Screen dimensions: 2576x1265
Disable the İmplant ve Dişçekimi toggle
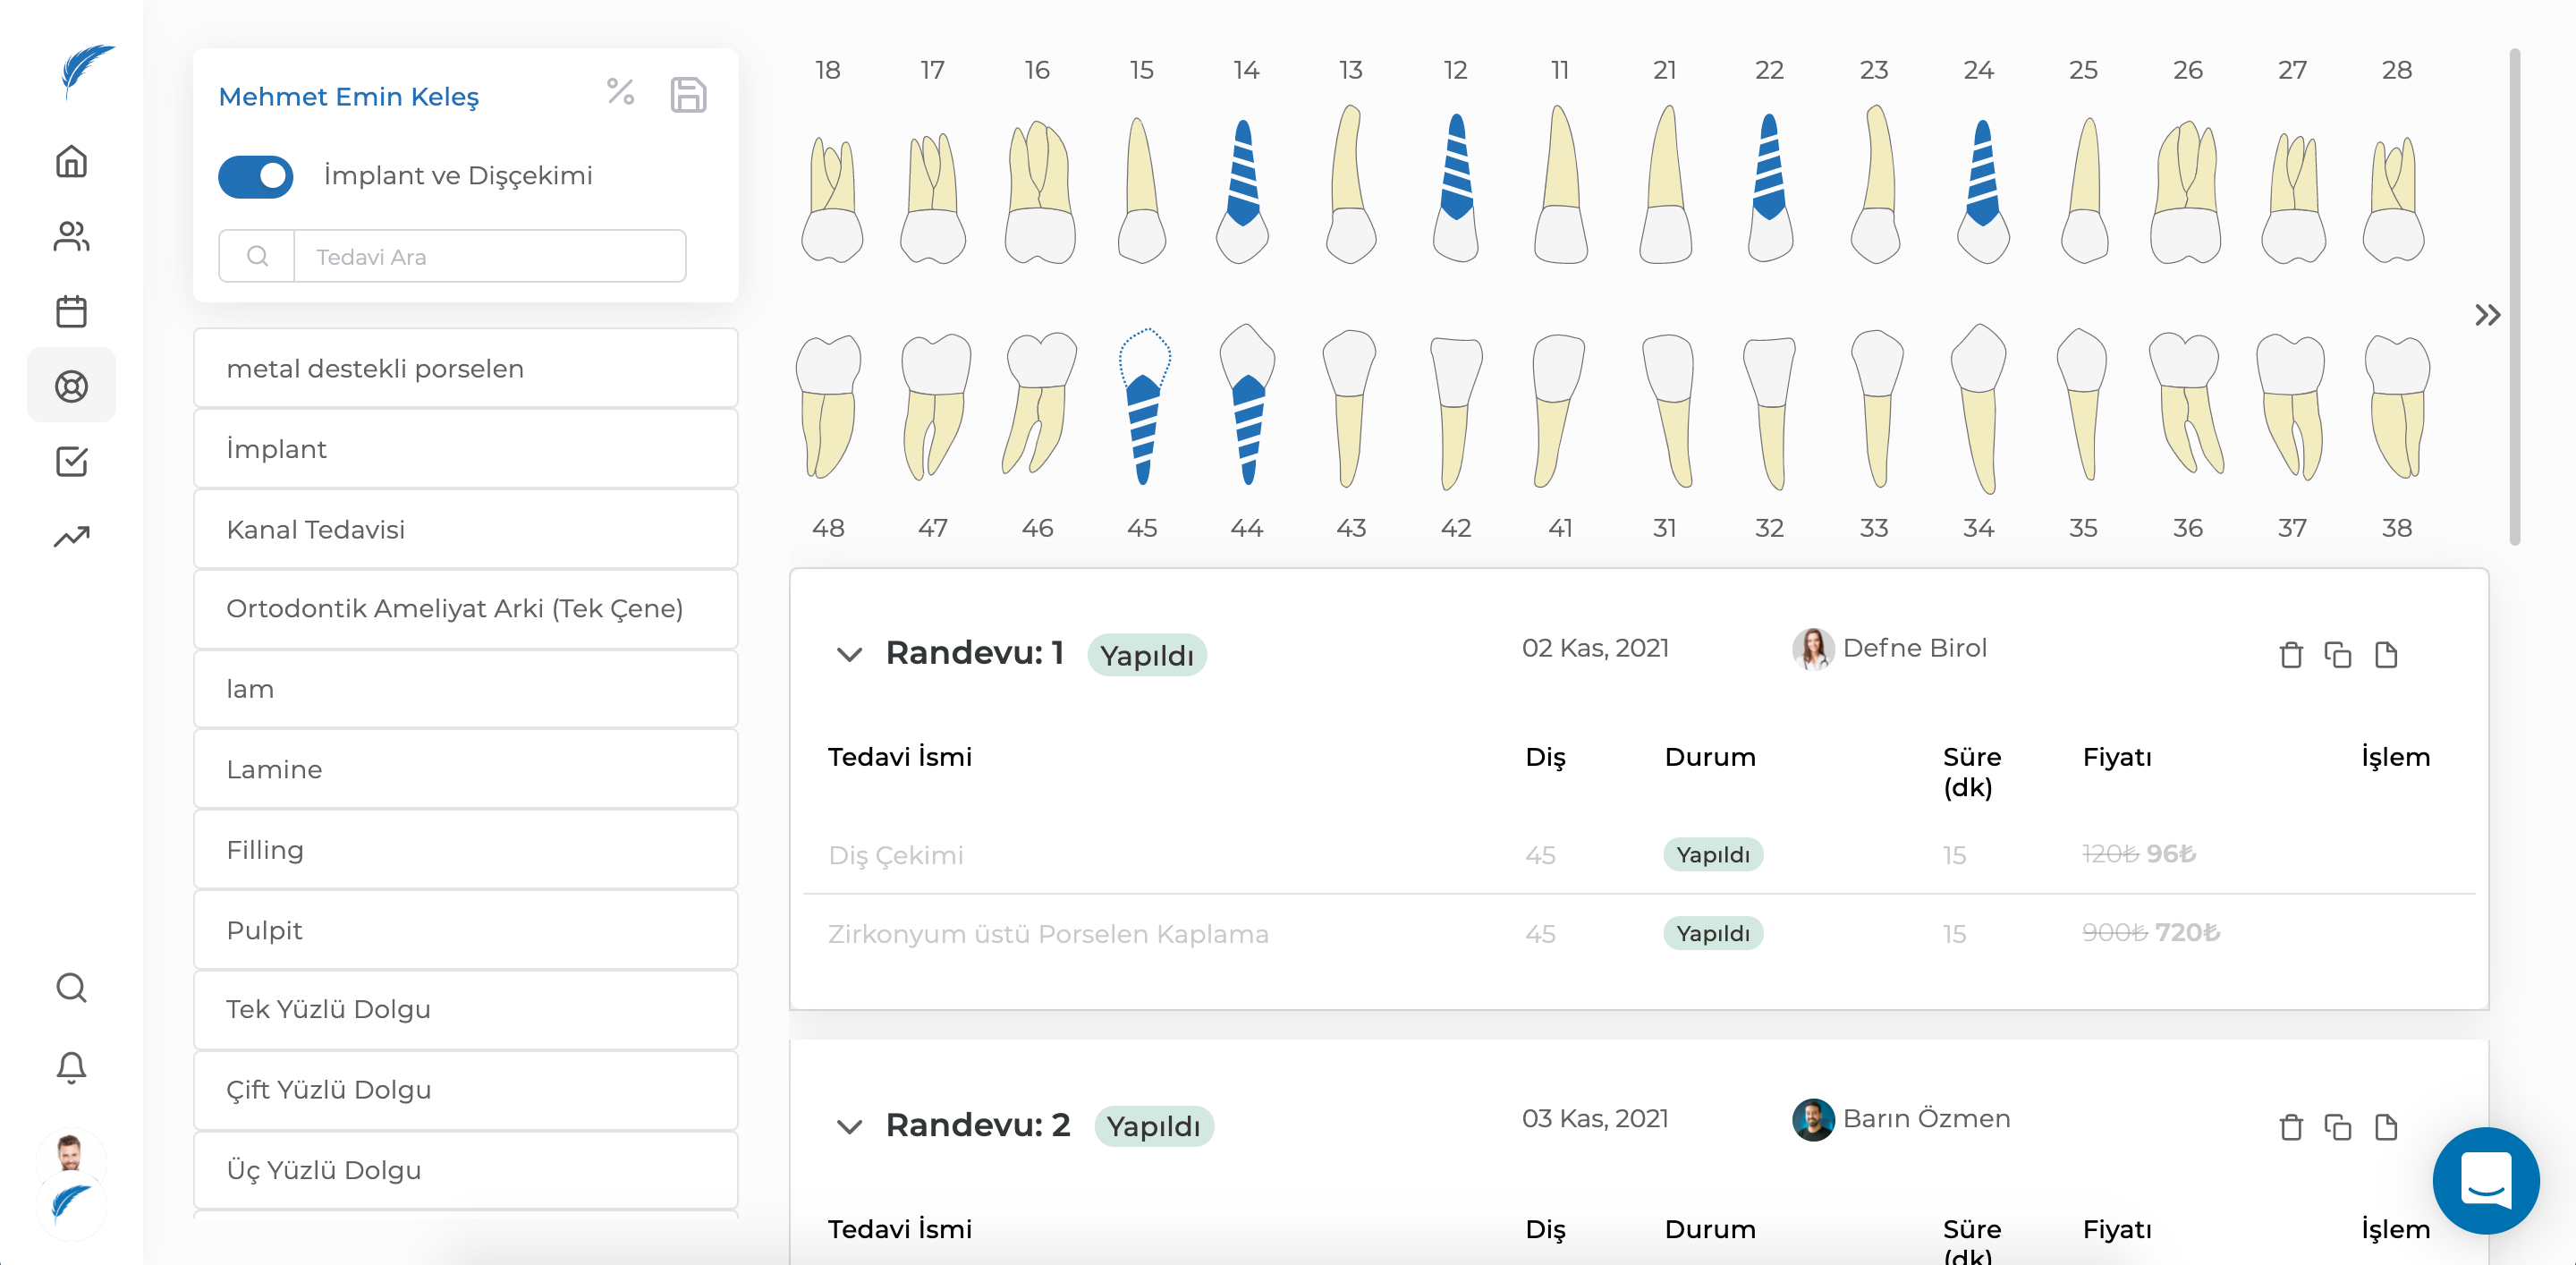(x=256, y=177)
